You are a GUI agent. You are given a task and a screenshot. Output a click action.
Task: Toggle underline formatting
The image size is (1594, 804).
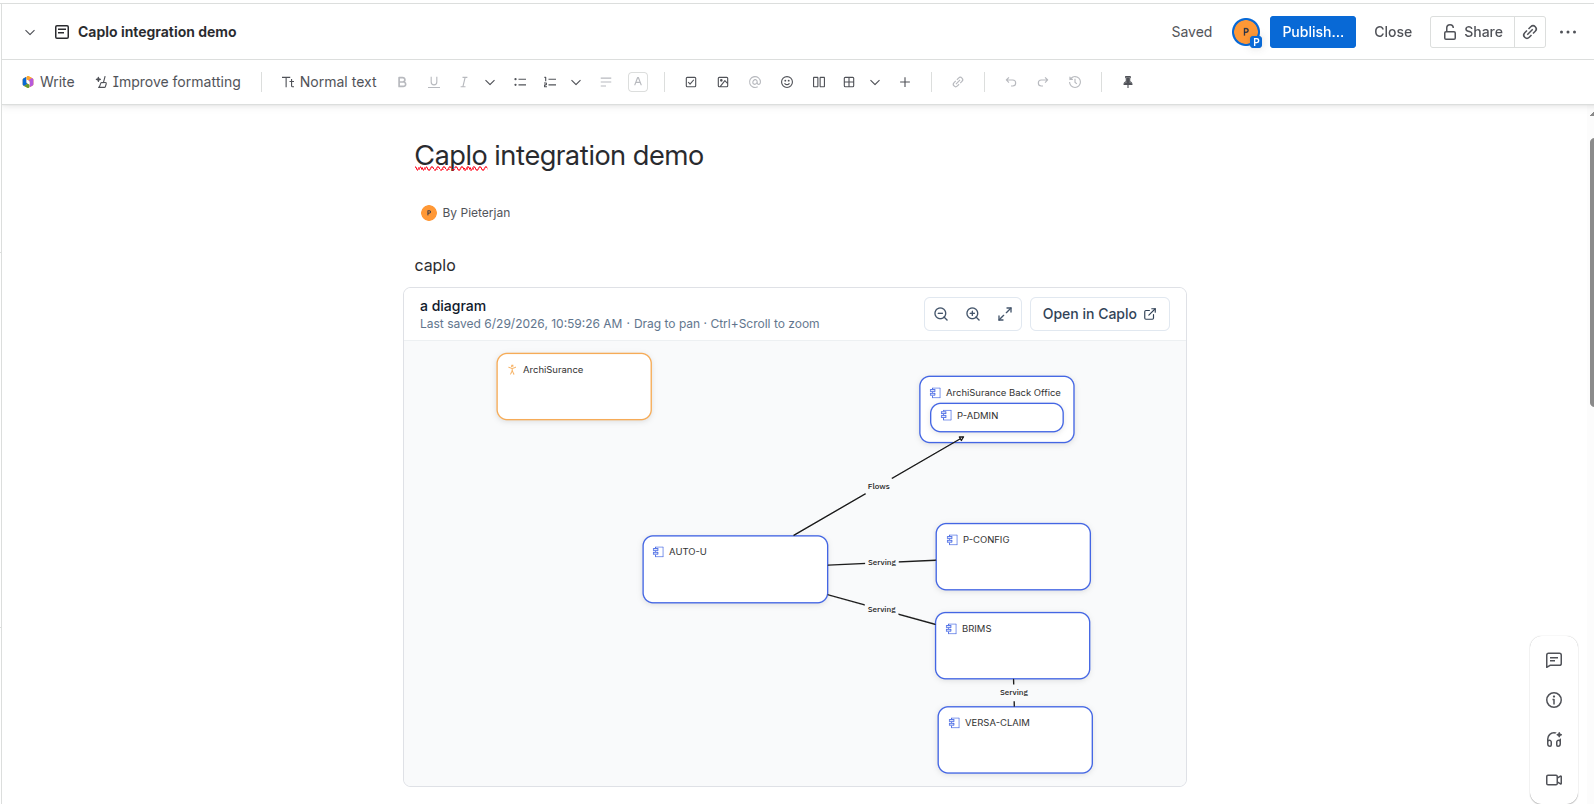click(x=434, y=82)
